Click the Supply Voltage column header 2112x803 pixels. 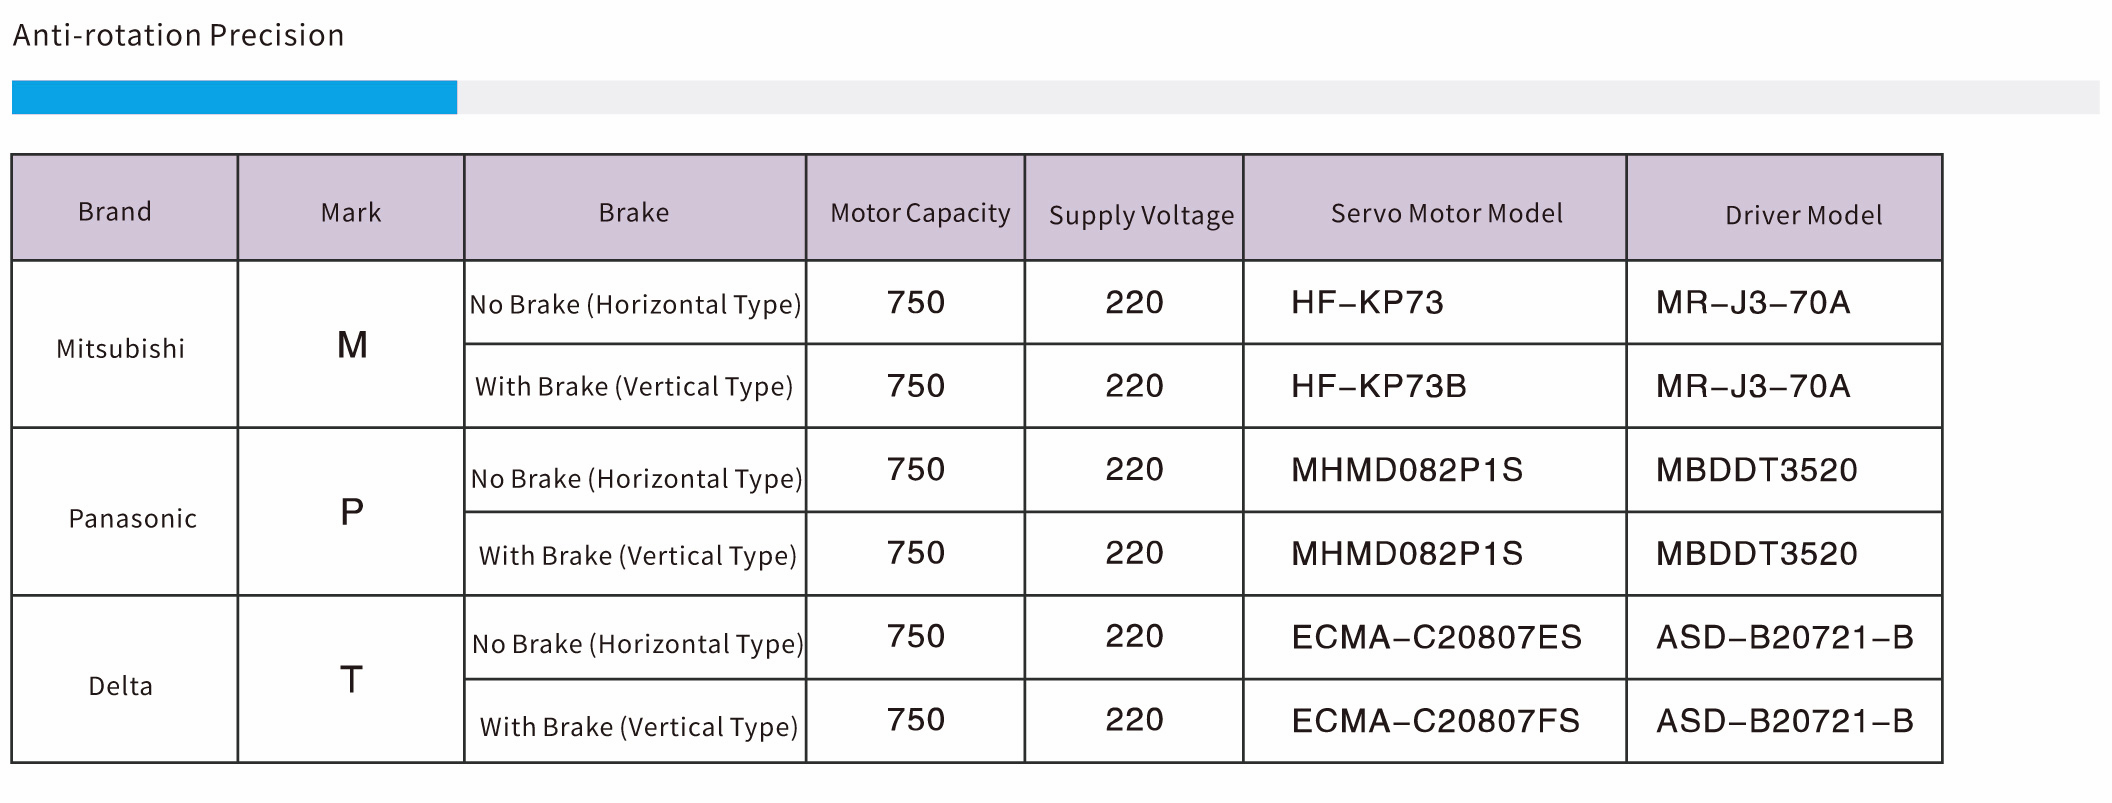(1141, 215)
